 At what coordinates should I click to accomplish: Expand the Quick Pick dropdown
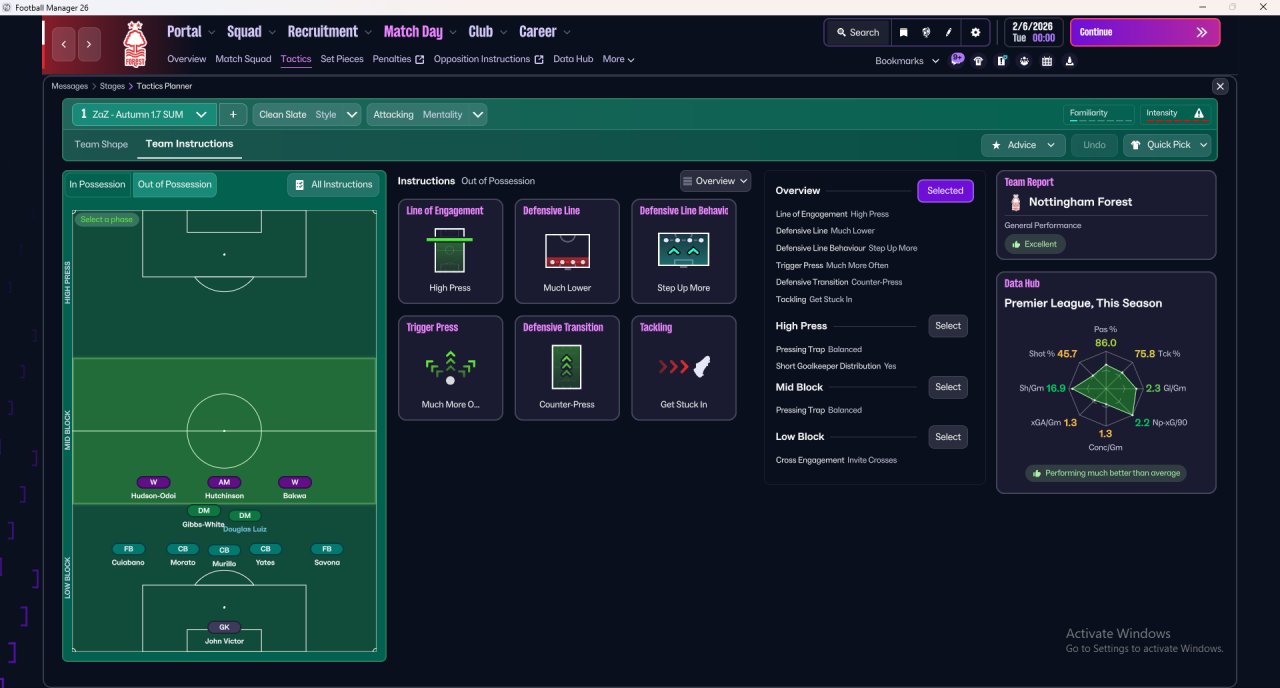click(x=1167, y=145)
